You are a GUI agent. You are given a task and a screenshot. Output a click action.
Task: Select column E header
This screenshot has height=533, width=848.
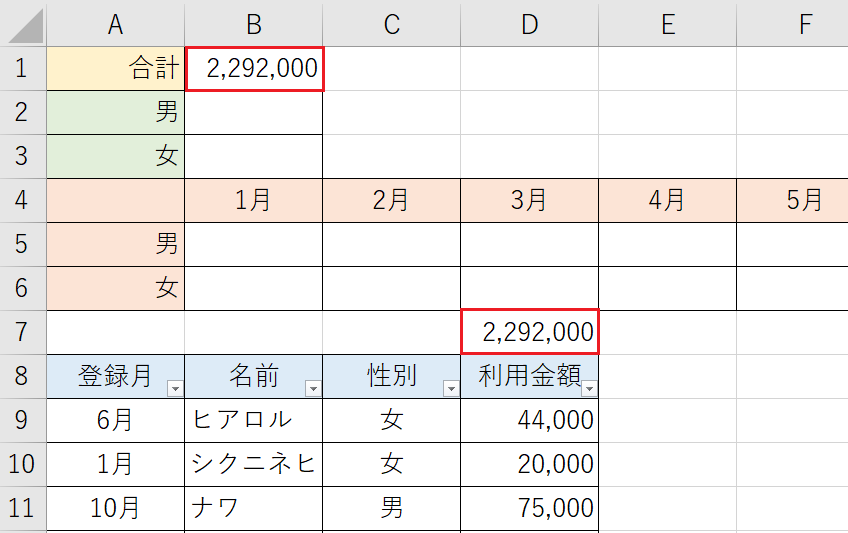667,24
